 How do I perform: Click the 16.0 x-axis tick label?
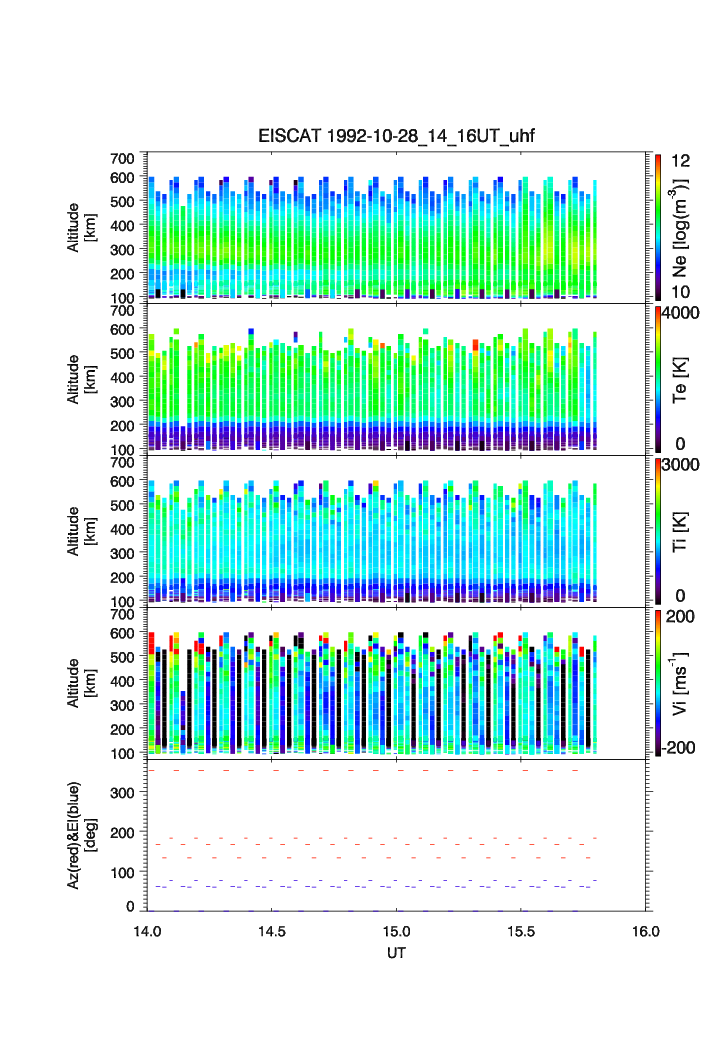click(646, 931)
